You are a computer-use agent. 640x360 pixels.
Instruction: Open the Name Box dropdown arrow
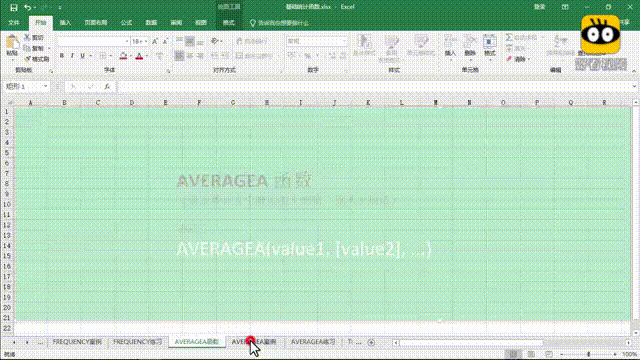pos(45,87)
